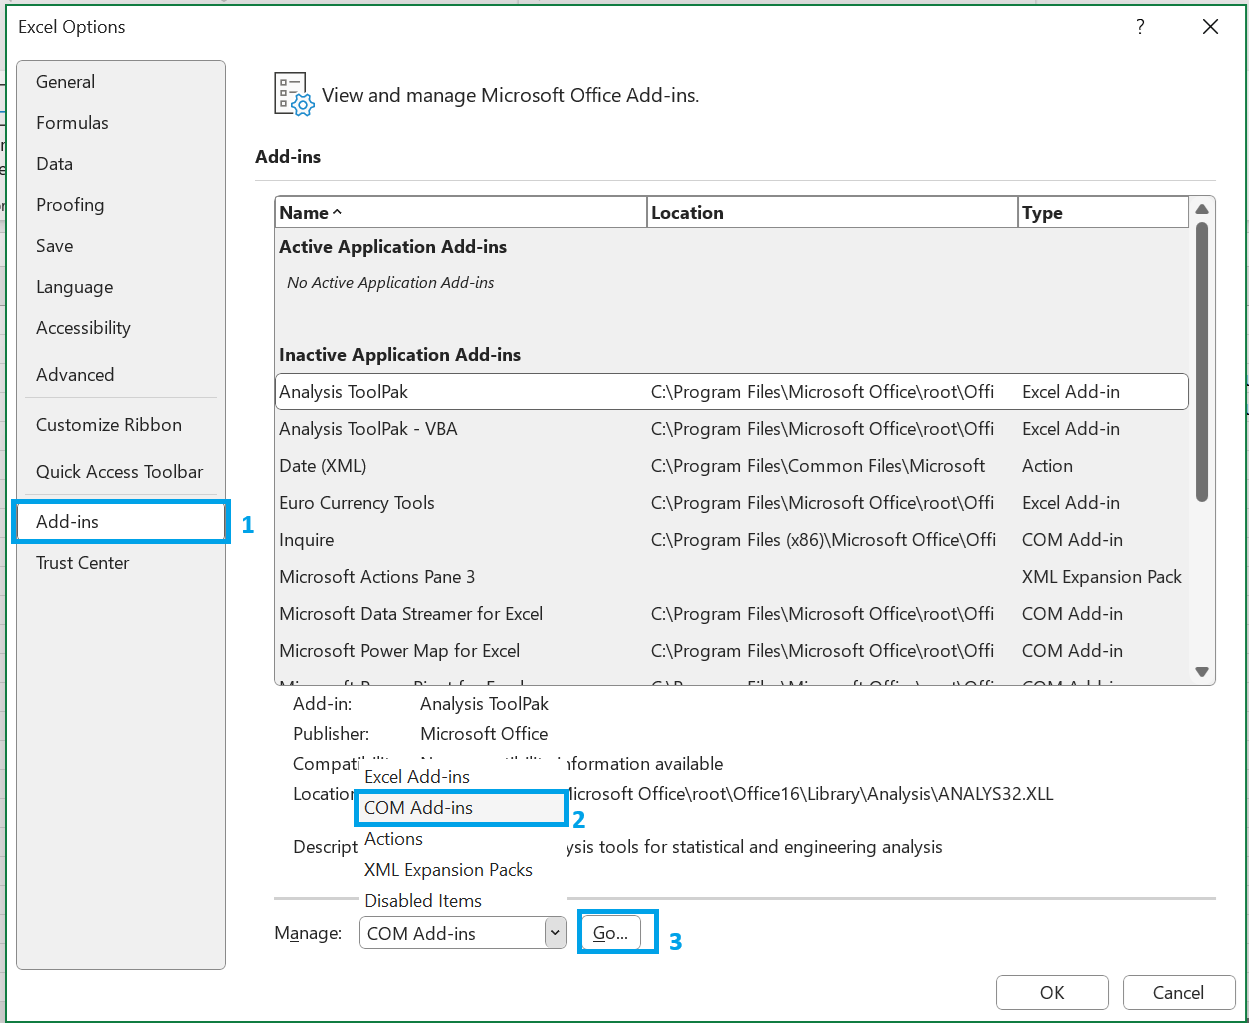Choose XML Expansion Packs option
This screenshot has width=1249, height=1023.
coord(461,870)
